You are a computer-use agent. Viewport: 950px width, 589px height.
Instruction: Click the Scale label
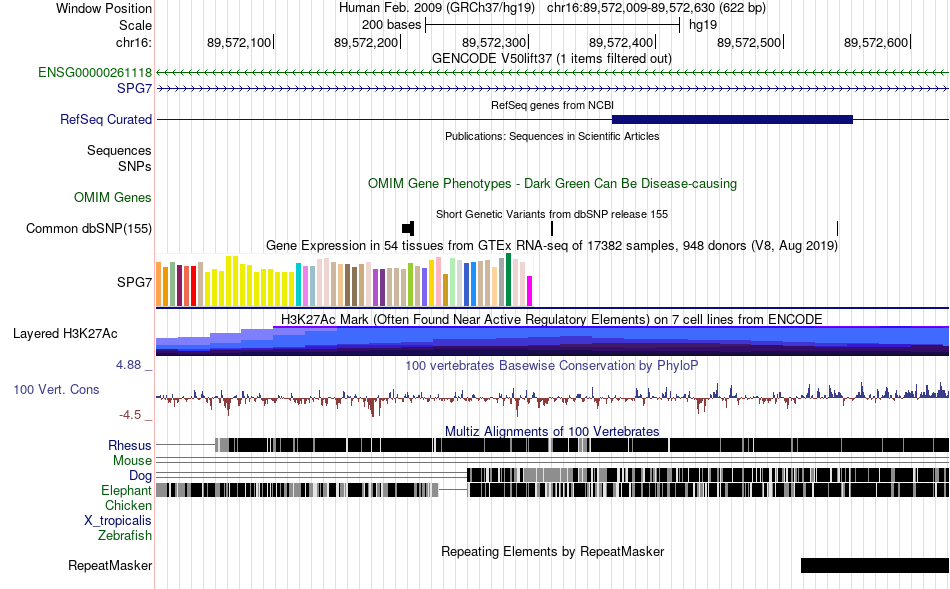pyautogui.click(x=135, y=25)
